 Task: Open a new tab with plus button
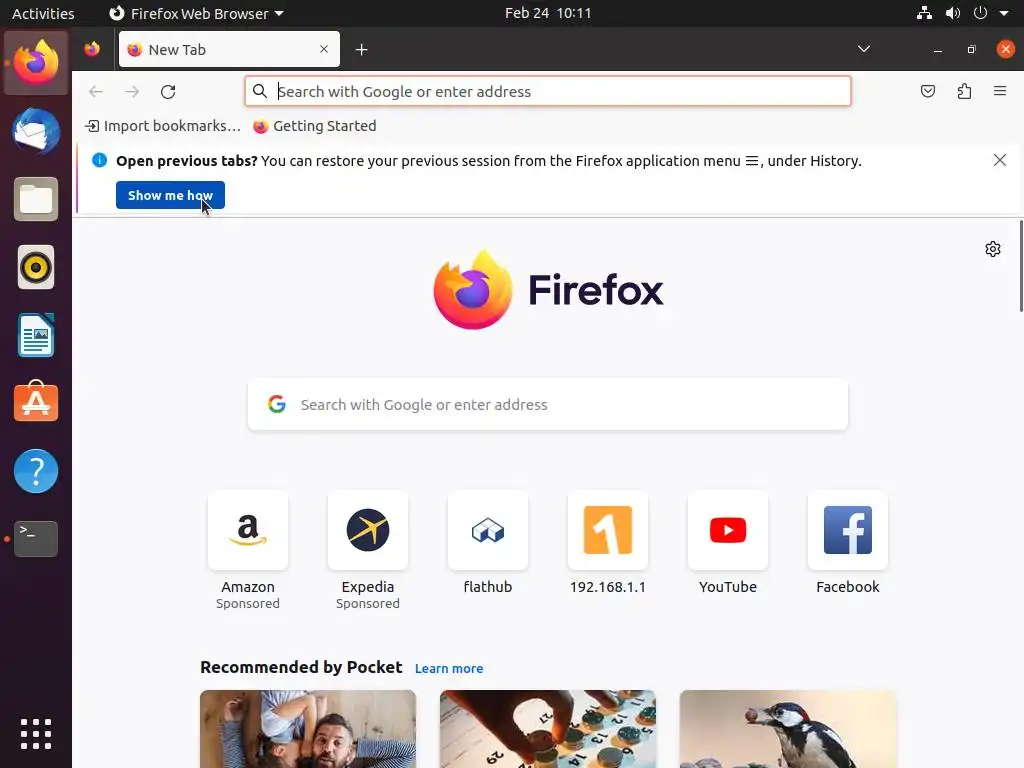coord(361,50)
